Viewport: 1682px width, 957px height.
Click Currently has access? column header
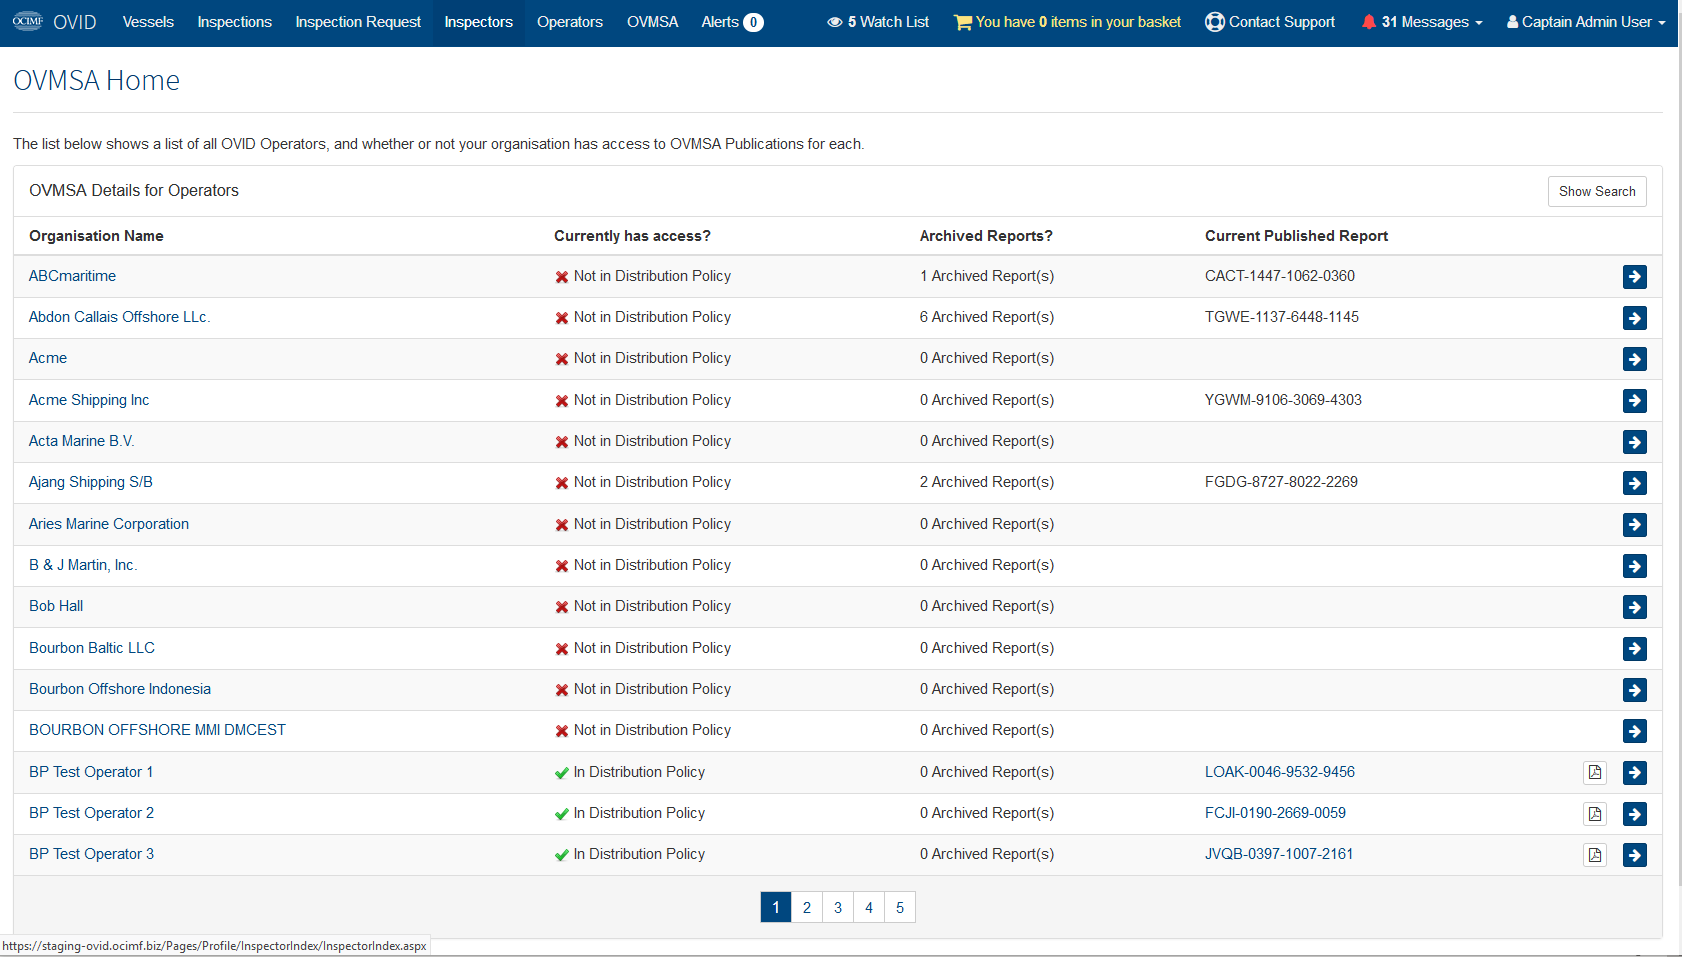(632, 236)
